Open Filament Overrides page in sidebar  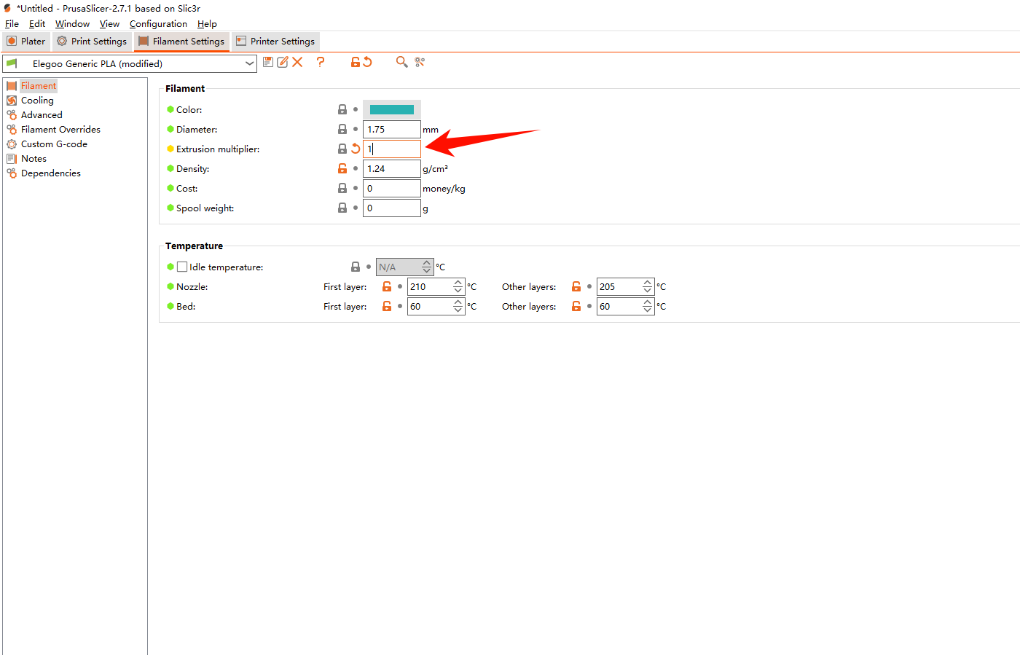click(60, 129)
